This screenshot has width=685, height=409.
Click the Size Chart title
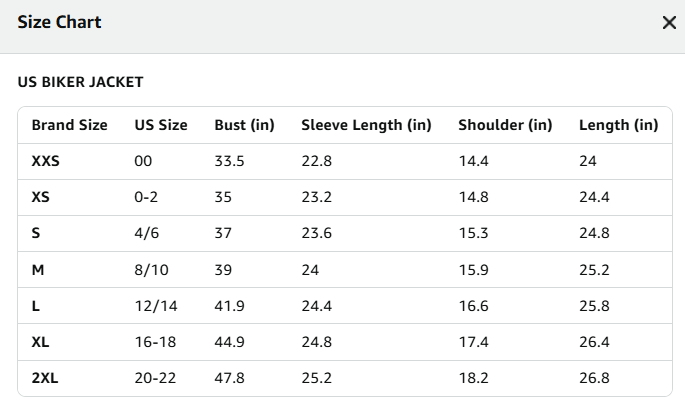(59, 22)
